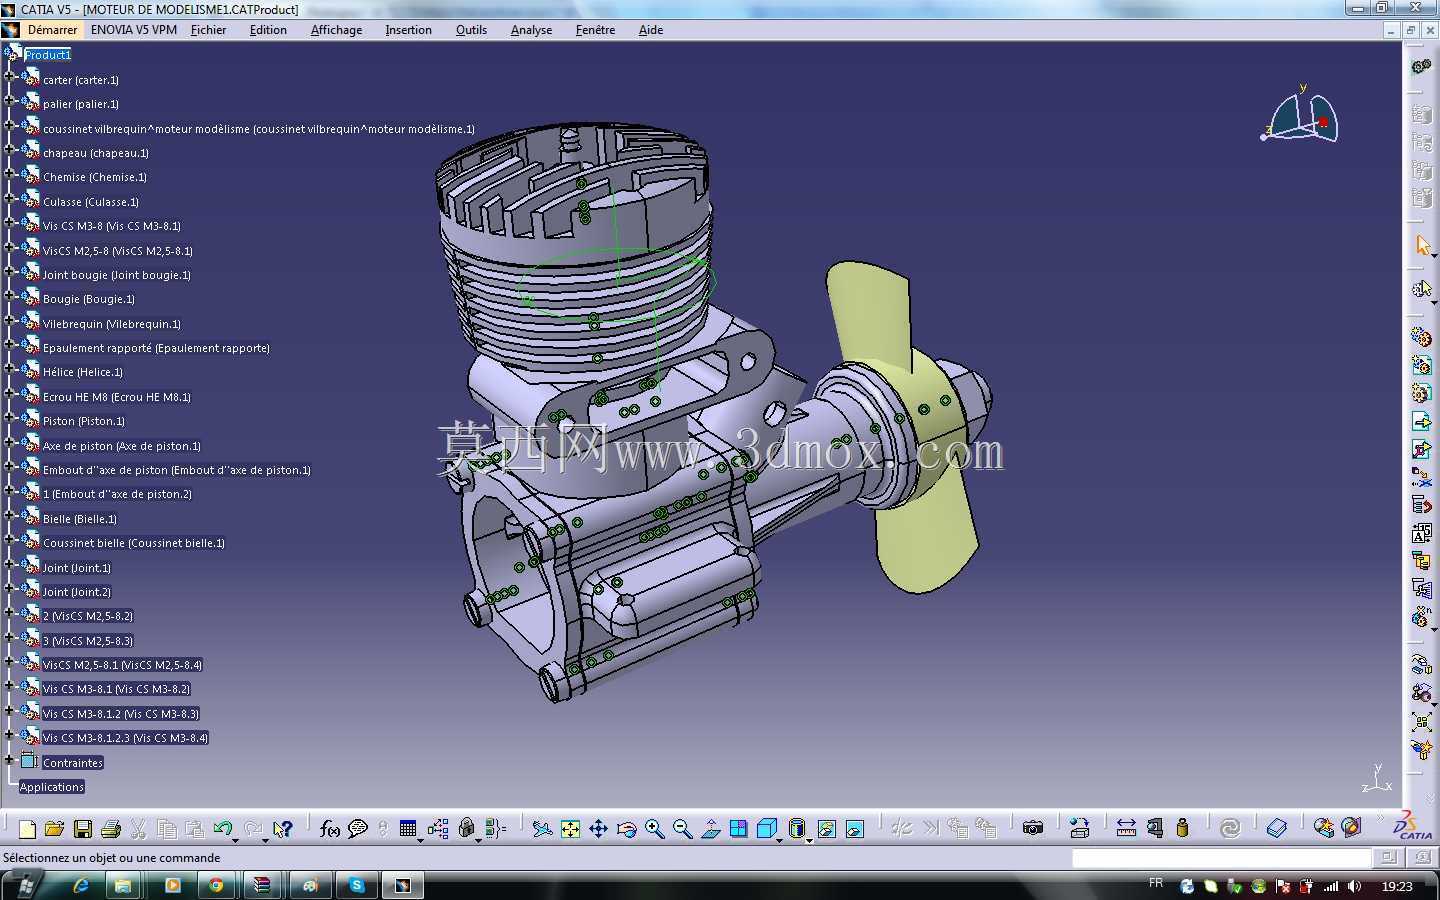Click the Hide/Show icon in bottom toolbar
The width and height of the screenshot is (1440, 900).
[x=826, y=829]
